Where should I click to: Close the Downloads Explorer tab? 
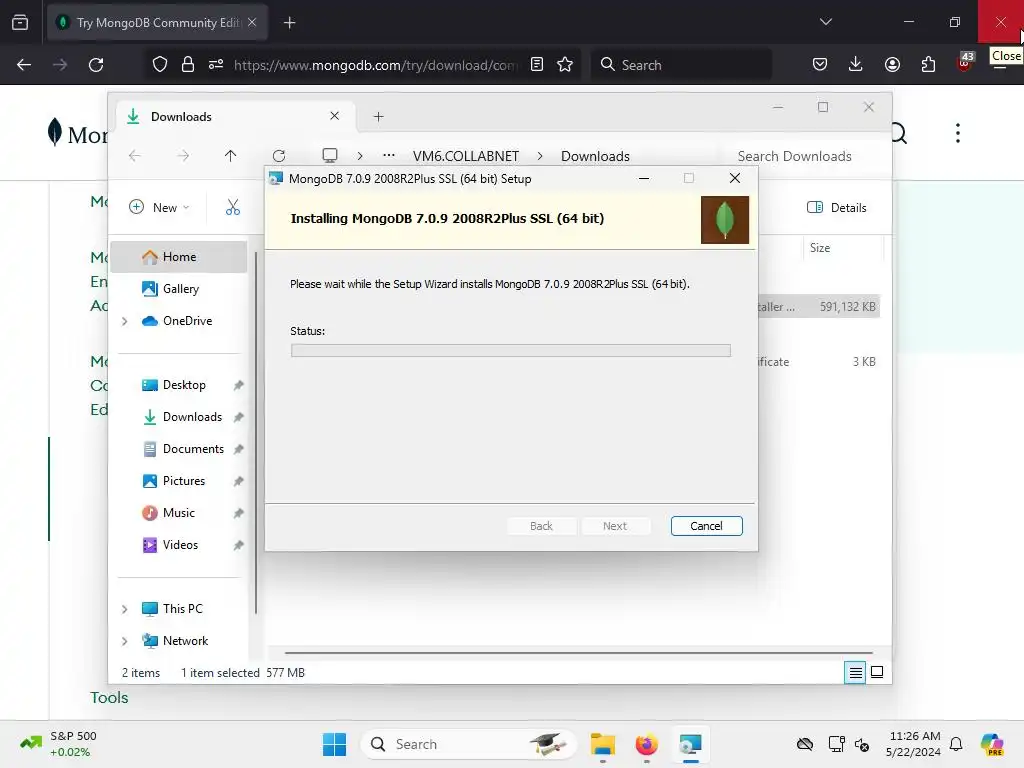pyautogui.click(x=334, y=116)
